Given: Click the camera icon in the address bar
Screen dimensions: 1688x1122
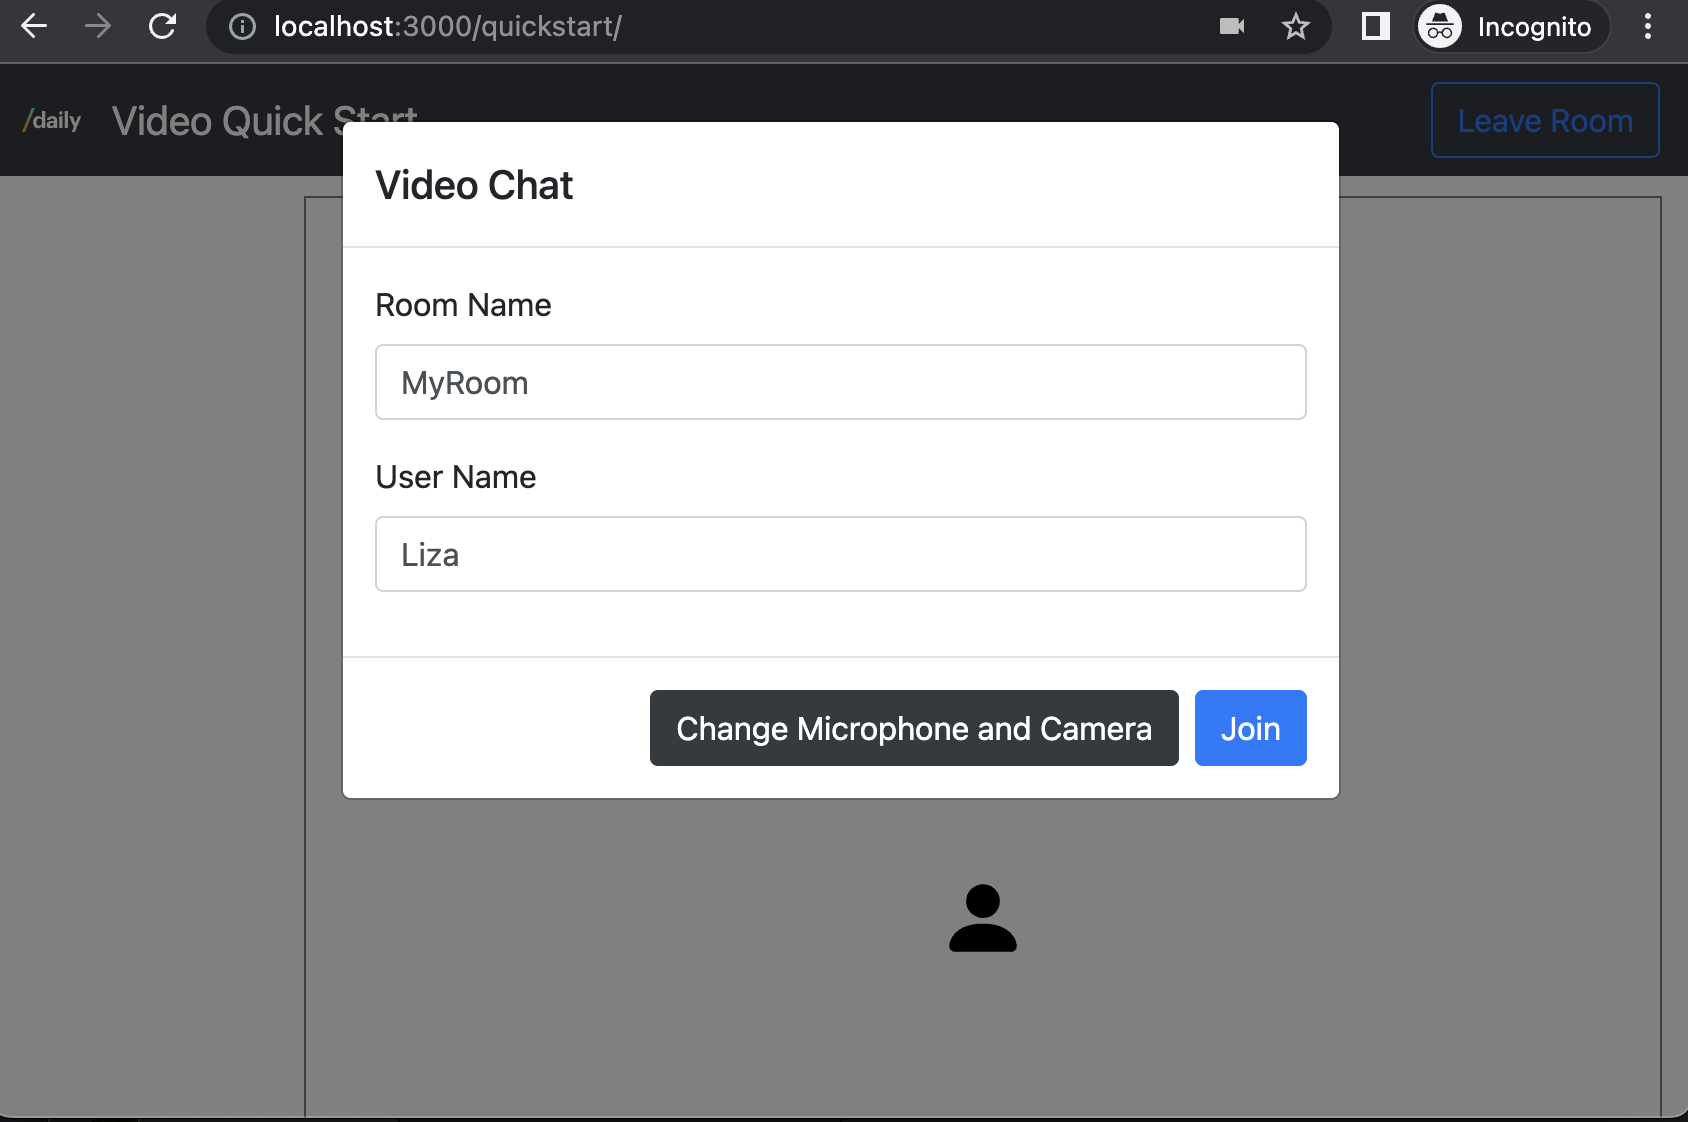Looking at the screenshot, I should 1233,27.
